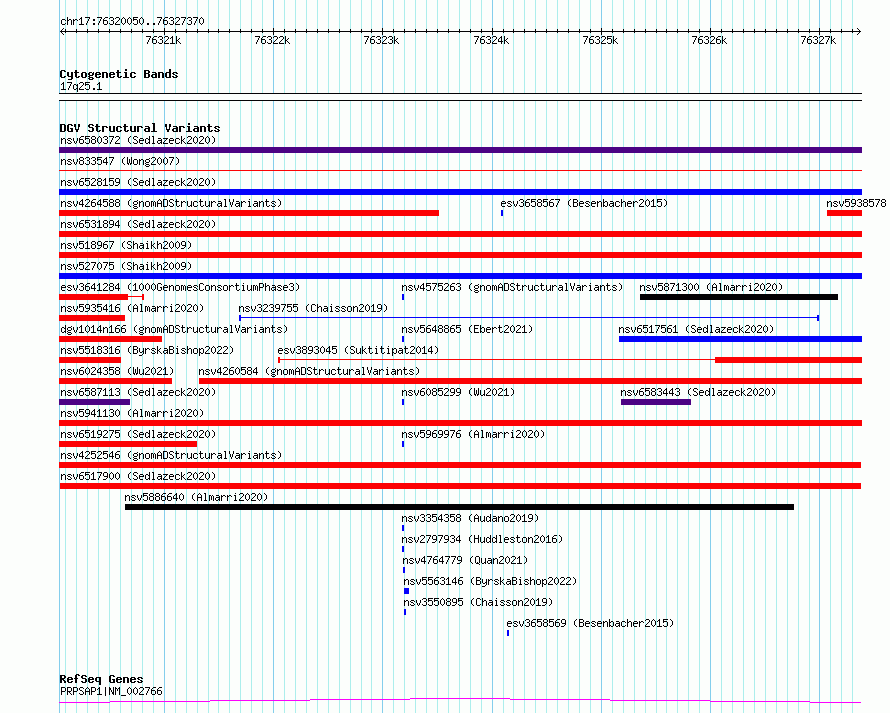
Task: Select nsv527075 (Shaikh2009) variant label
Action: [x=126, y=266]
